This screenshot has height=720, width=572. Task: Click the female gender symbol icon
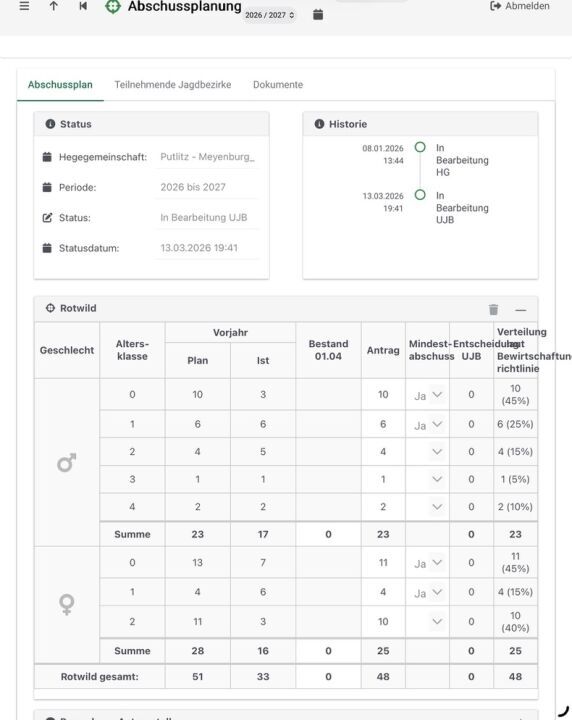(x=67, y=604)
